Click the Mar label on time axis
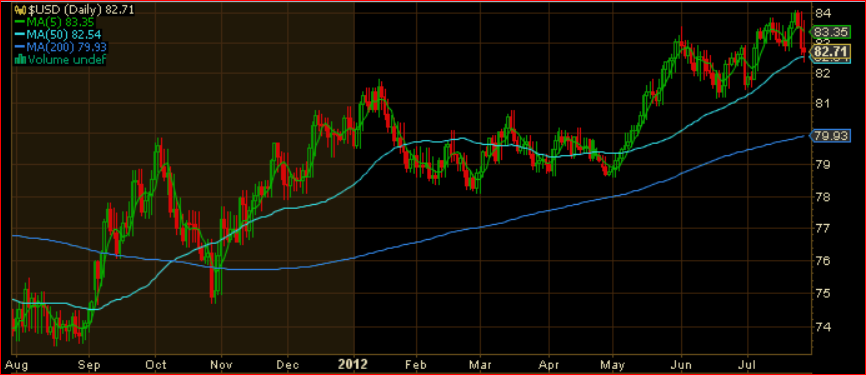The width and height of the screenshot is (866, 375). coord(480,364)
